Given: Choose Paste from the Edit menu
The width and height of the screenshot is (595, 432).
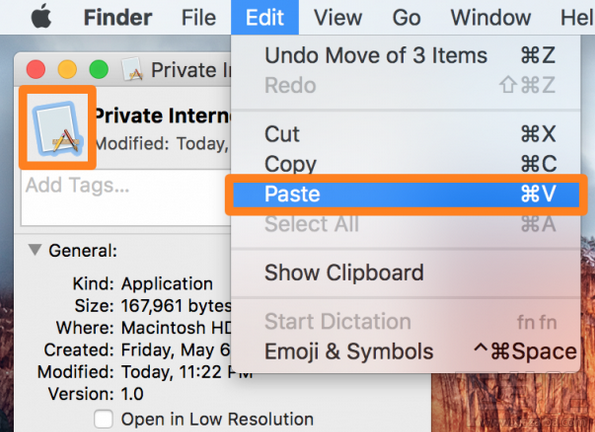Looking at the screenshot, I should (x=406, y=194).
